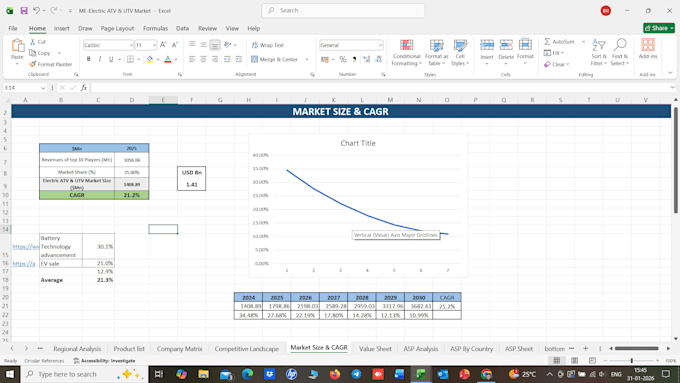This screenshot has height=383, width=680.
Task: Click the green Share button
Action: [659, 28]
